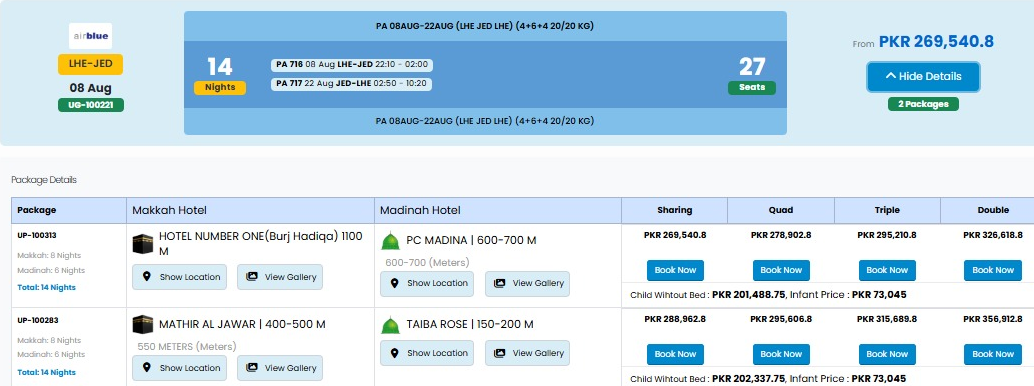Click the top PA 08AUG-22AUG flight banner
1034x386 pixels.
click(x=485, y=26)
